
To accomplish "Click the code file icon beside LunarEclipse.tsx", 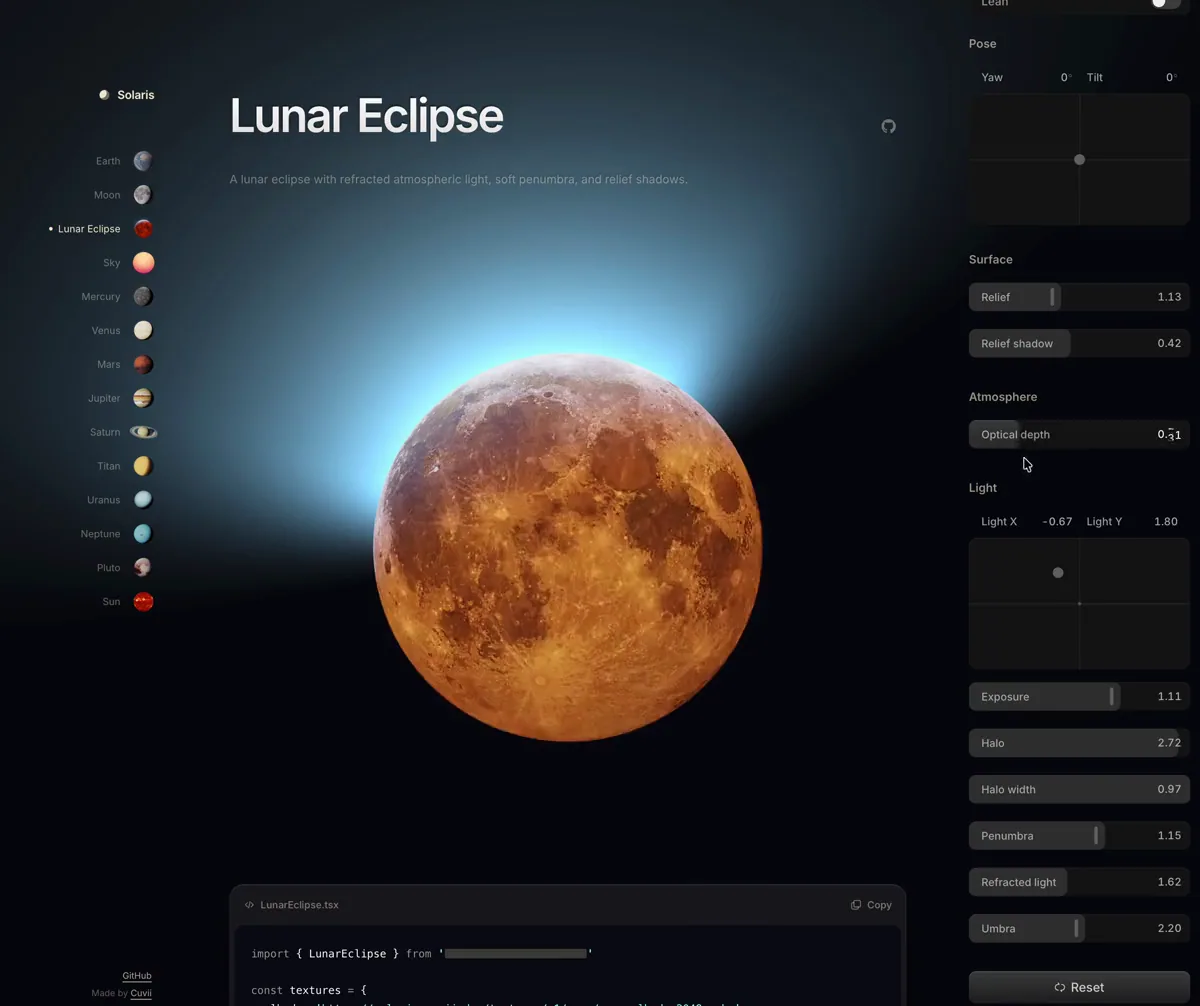I will click(x=249, y=905).
